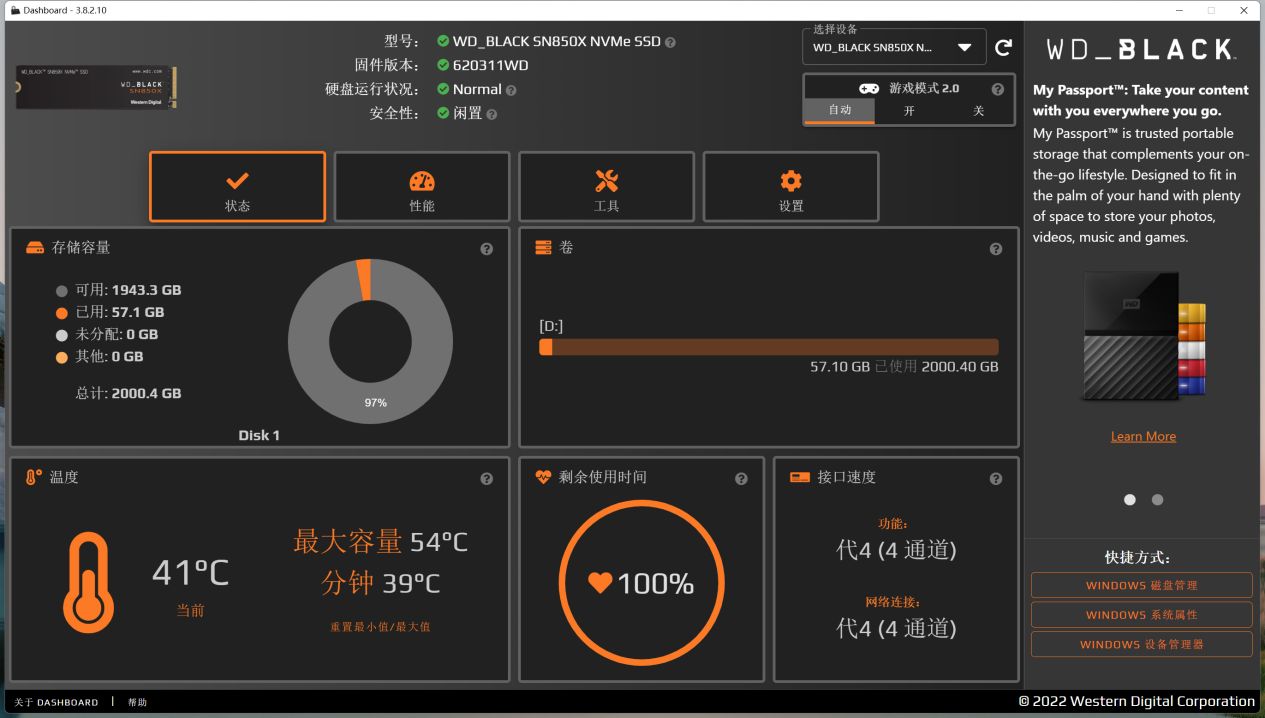Image resolution: width=1265 pixels, height=718 pixels.
Task: Click the My Passport drive image
Action: point(1143,335)
